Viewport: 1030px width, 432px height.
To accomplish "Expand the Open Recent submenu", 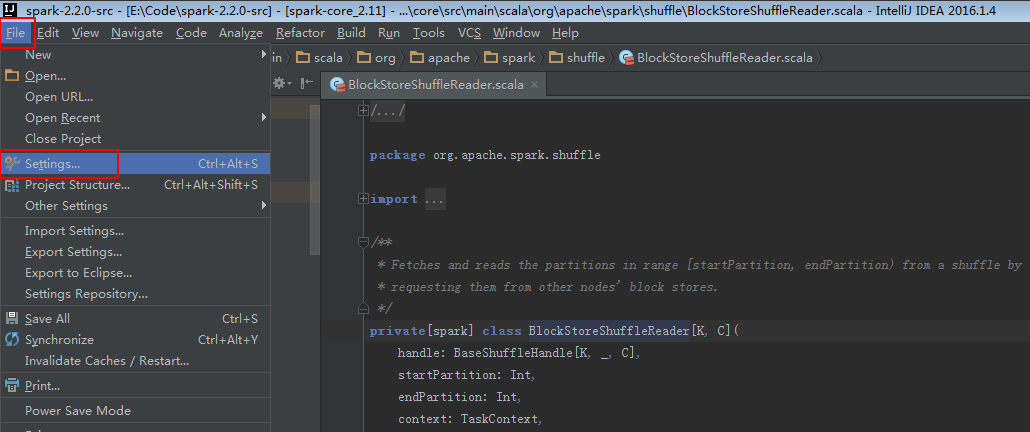I will (135, 118).
